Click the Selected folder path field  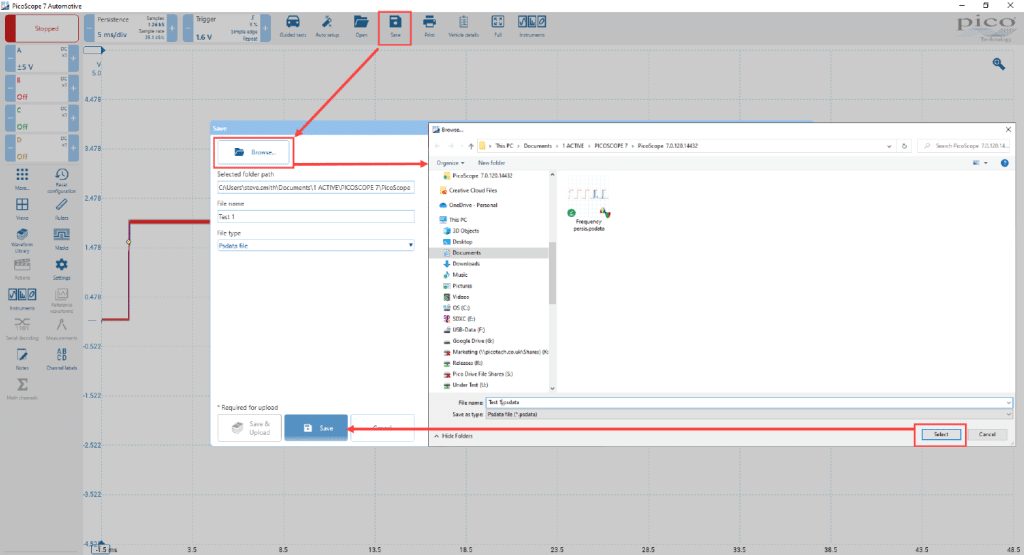click(315, 187)
